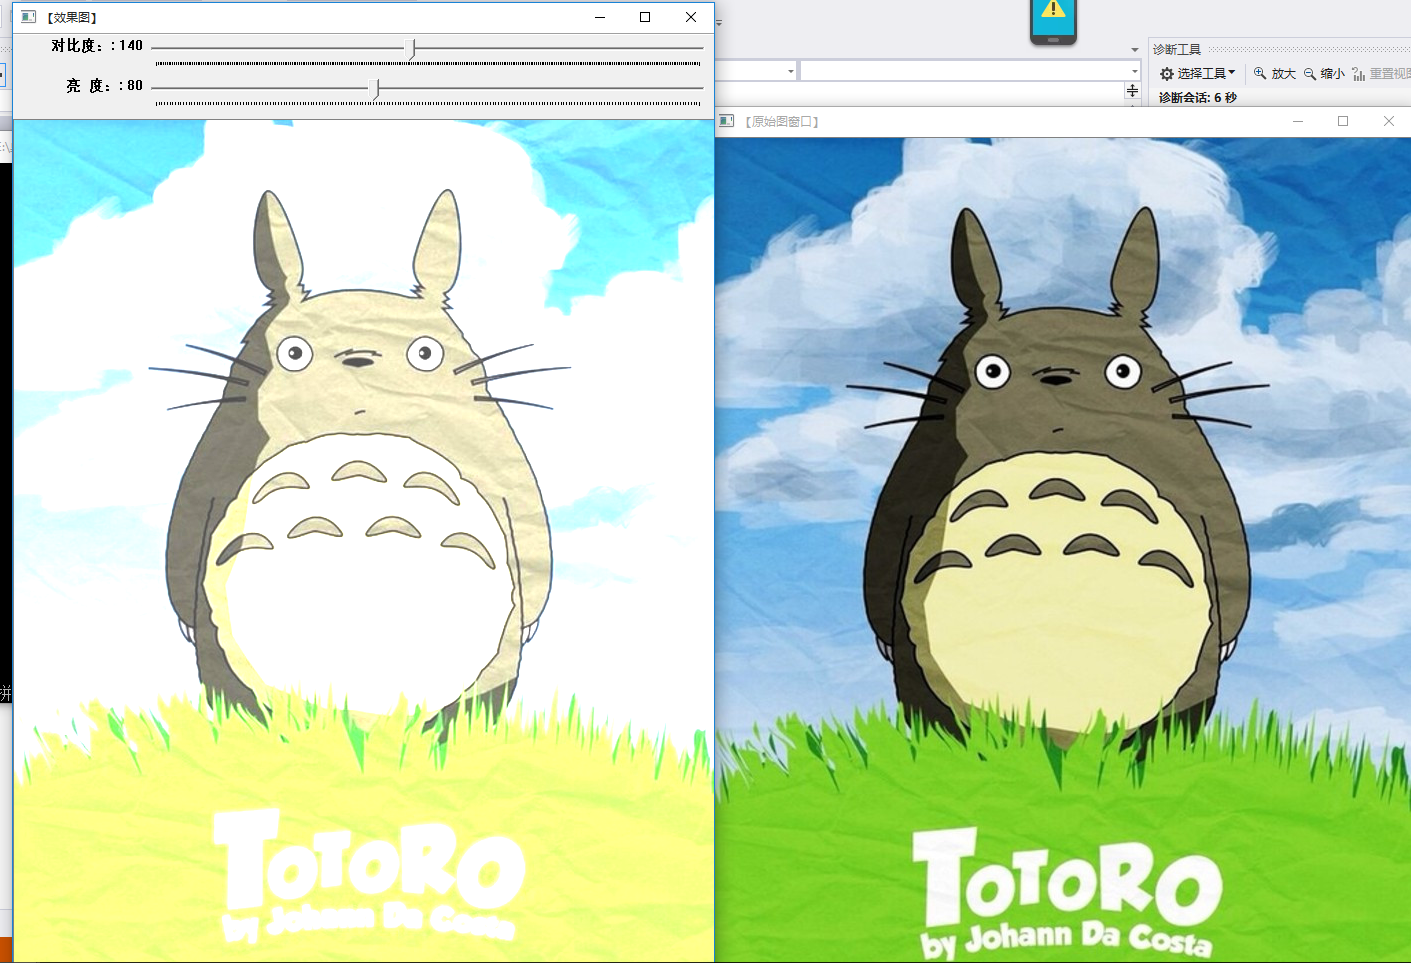Click the 放大 zoom-in magnifier button
Viewport: 1411px width, 963px height.
(1275, 73)
